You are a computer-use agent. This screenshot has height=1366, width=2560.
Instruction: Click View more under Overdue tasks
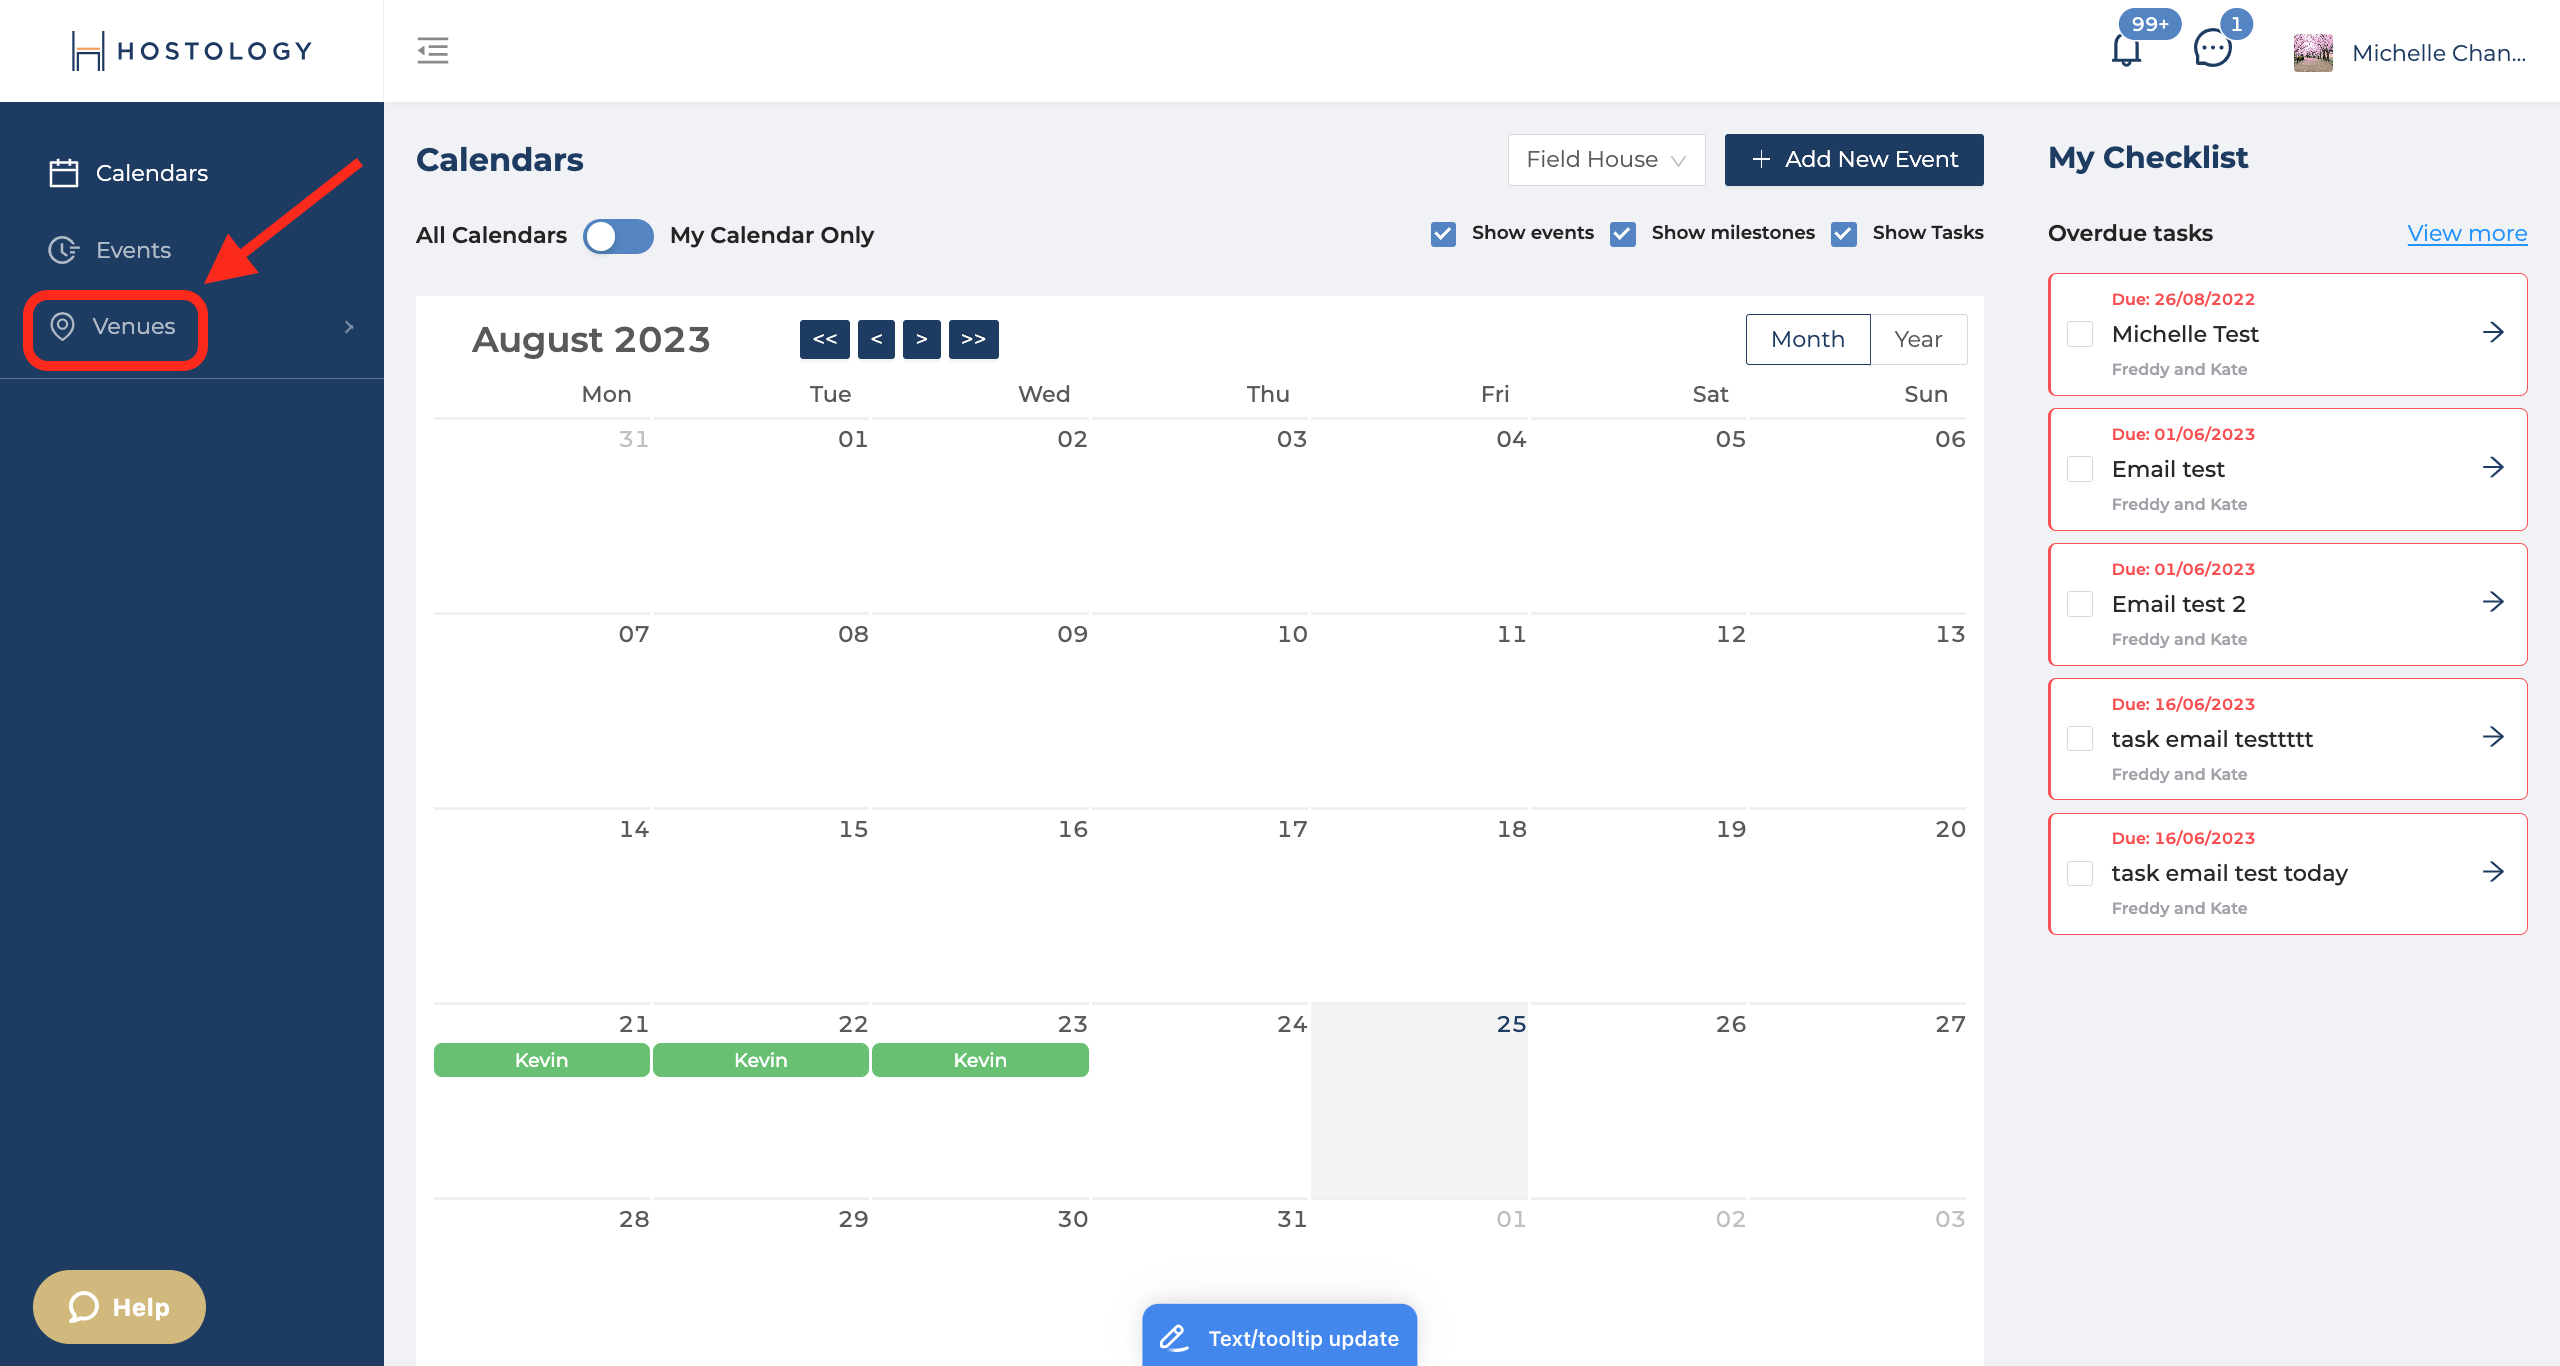[x=2467, y=233]
